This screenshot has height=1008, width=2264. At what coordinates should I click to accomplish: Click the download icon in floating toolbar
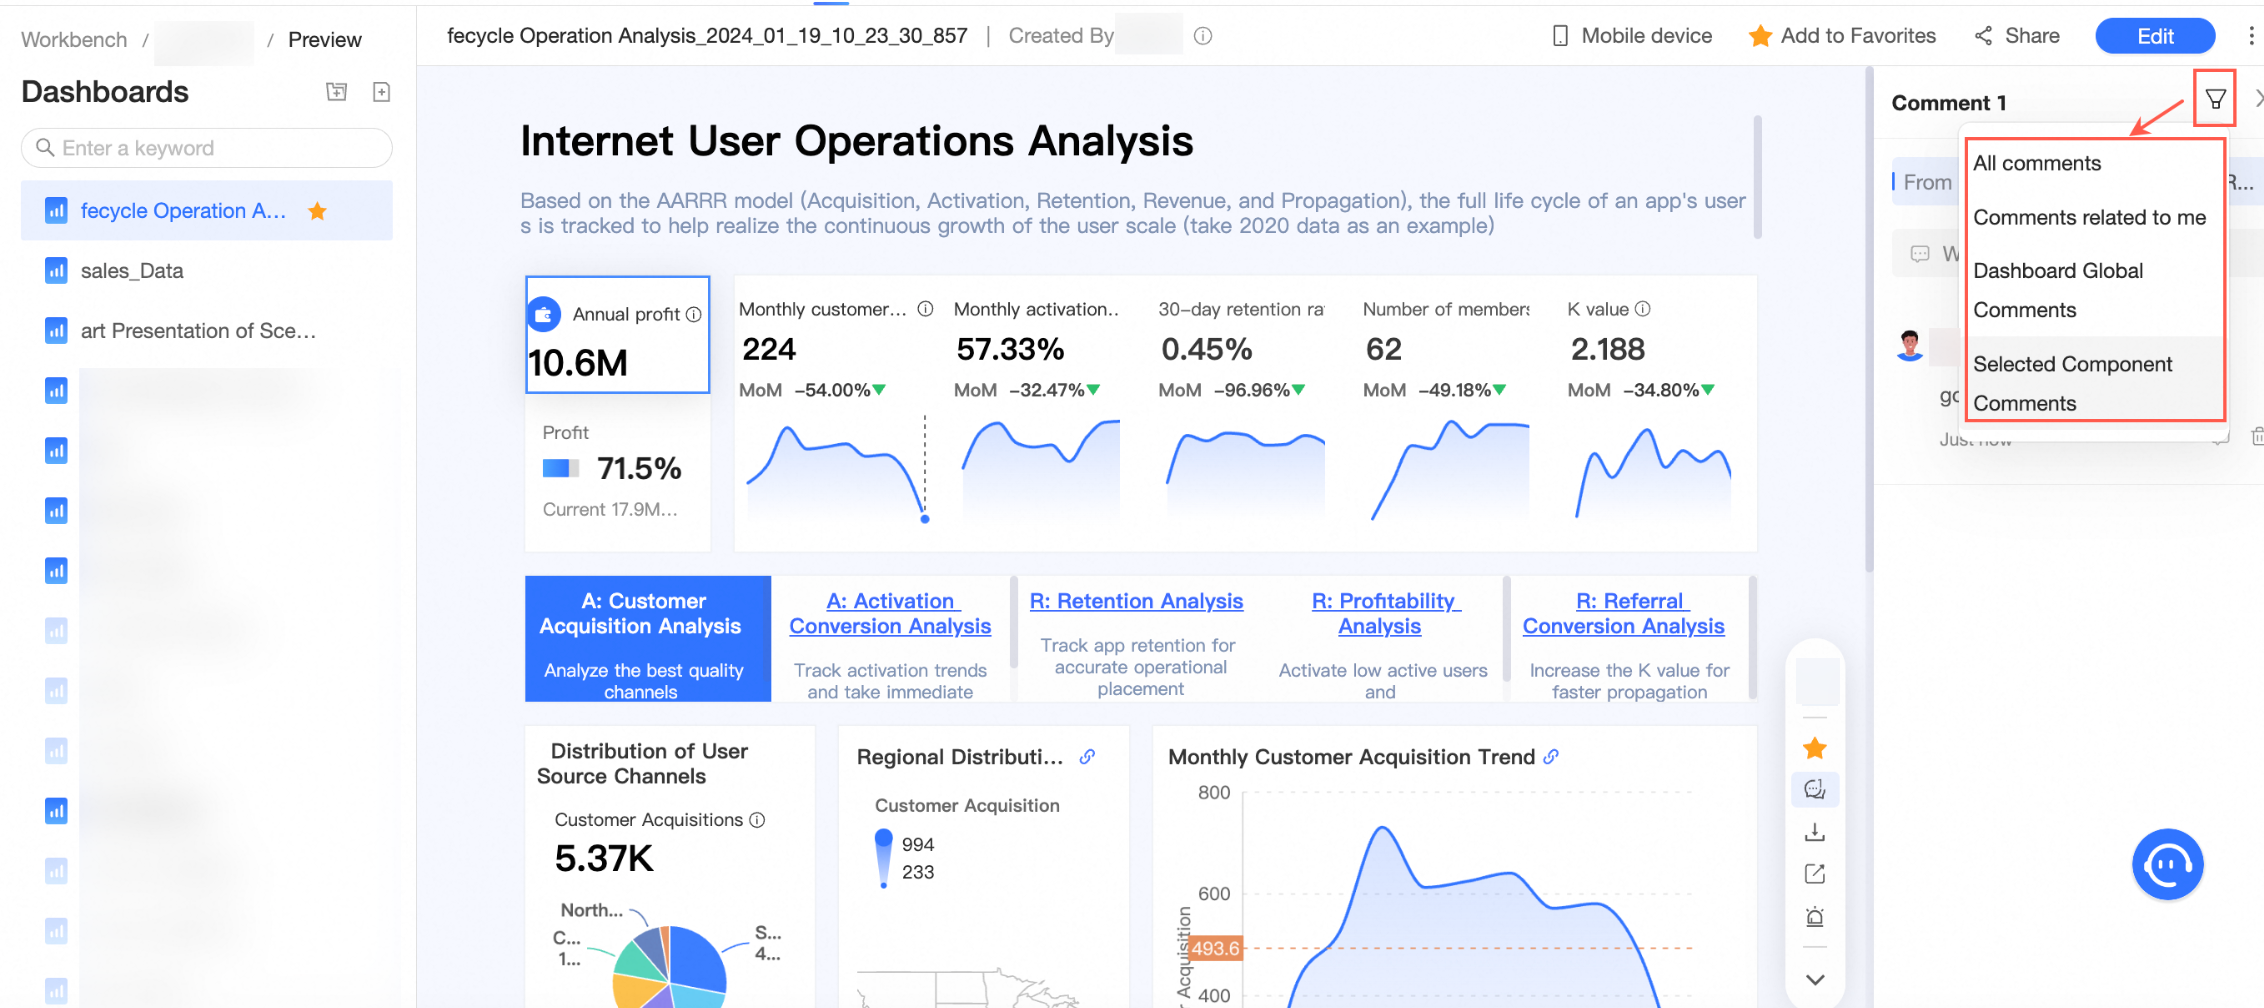coord(1815,832)
